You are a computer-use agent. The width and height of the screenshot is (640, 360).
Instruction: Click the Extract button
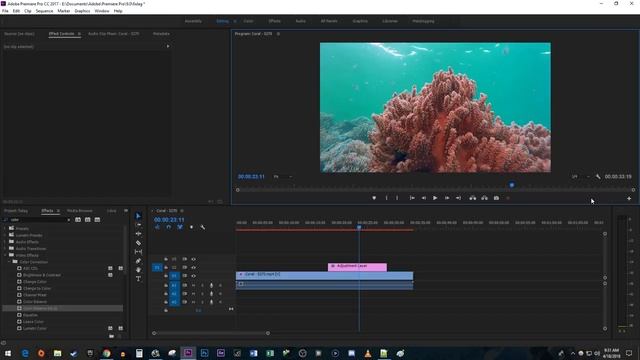[484, 198]
